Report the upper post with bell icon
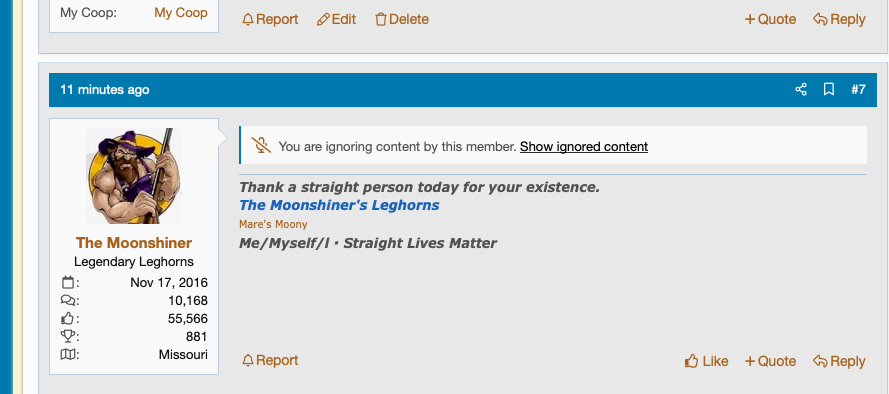The width and height of the screenshot is (889, 394). (270, 19)
